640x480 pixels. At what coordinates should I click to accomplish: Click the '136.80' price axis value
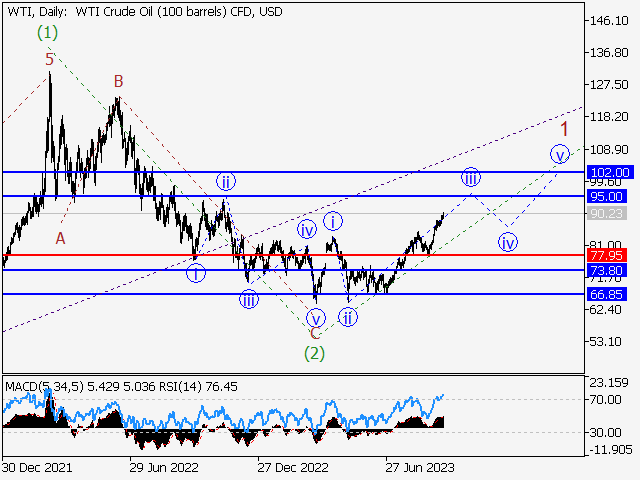pyautogui.click(x=609, y=53)
